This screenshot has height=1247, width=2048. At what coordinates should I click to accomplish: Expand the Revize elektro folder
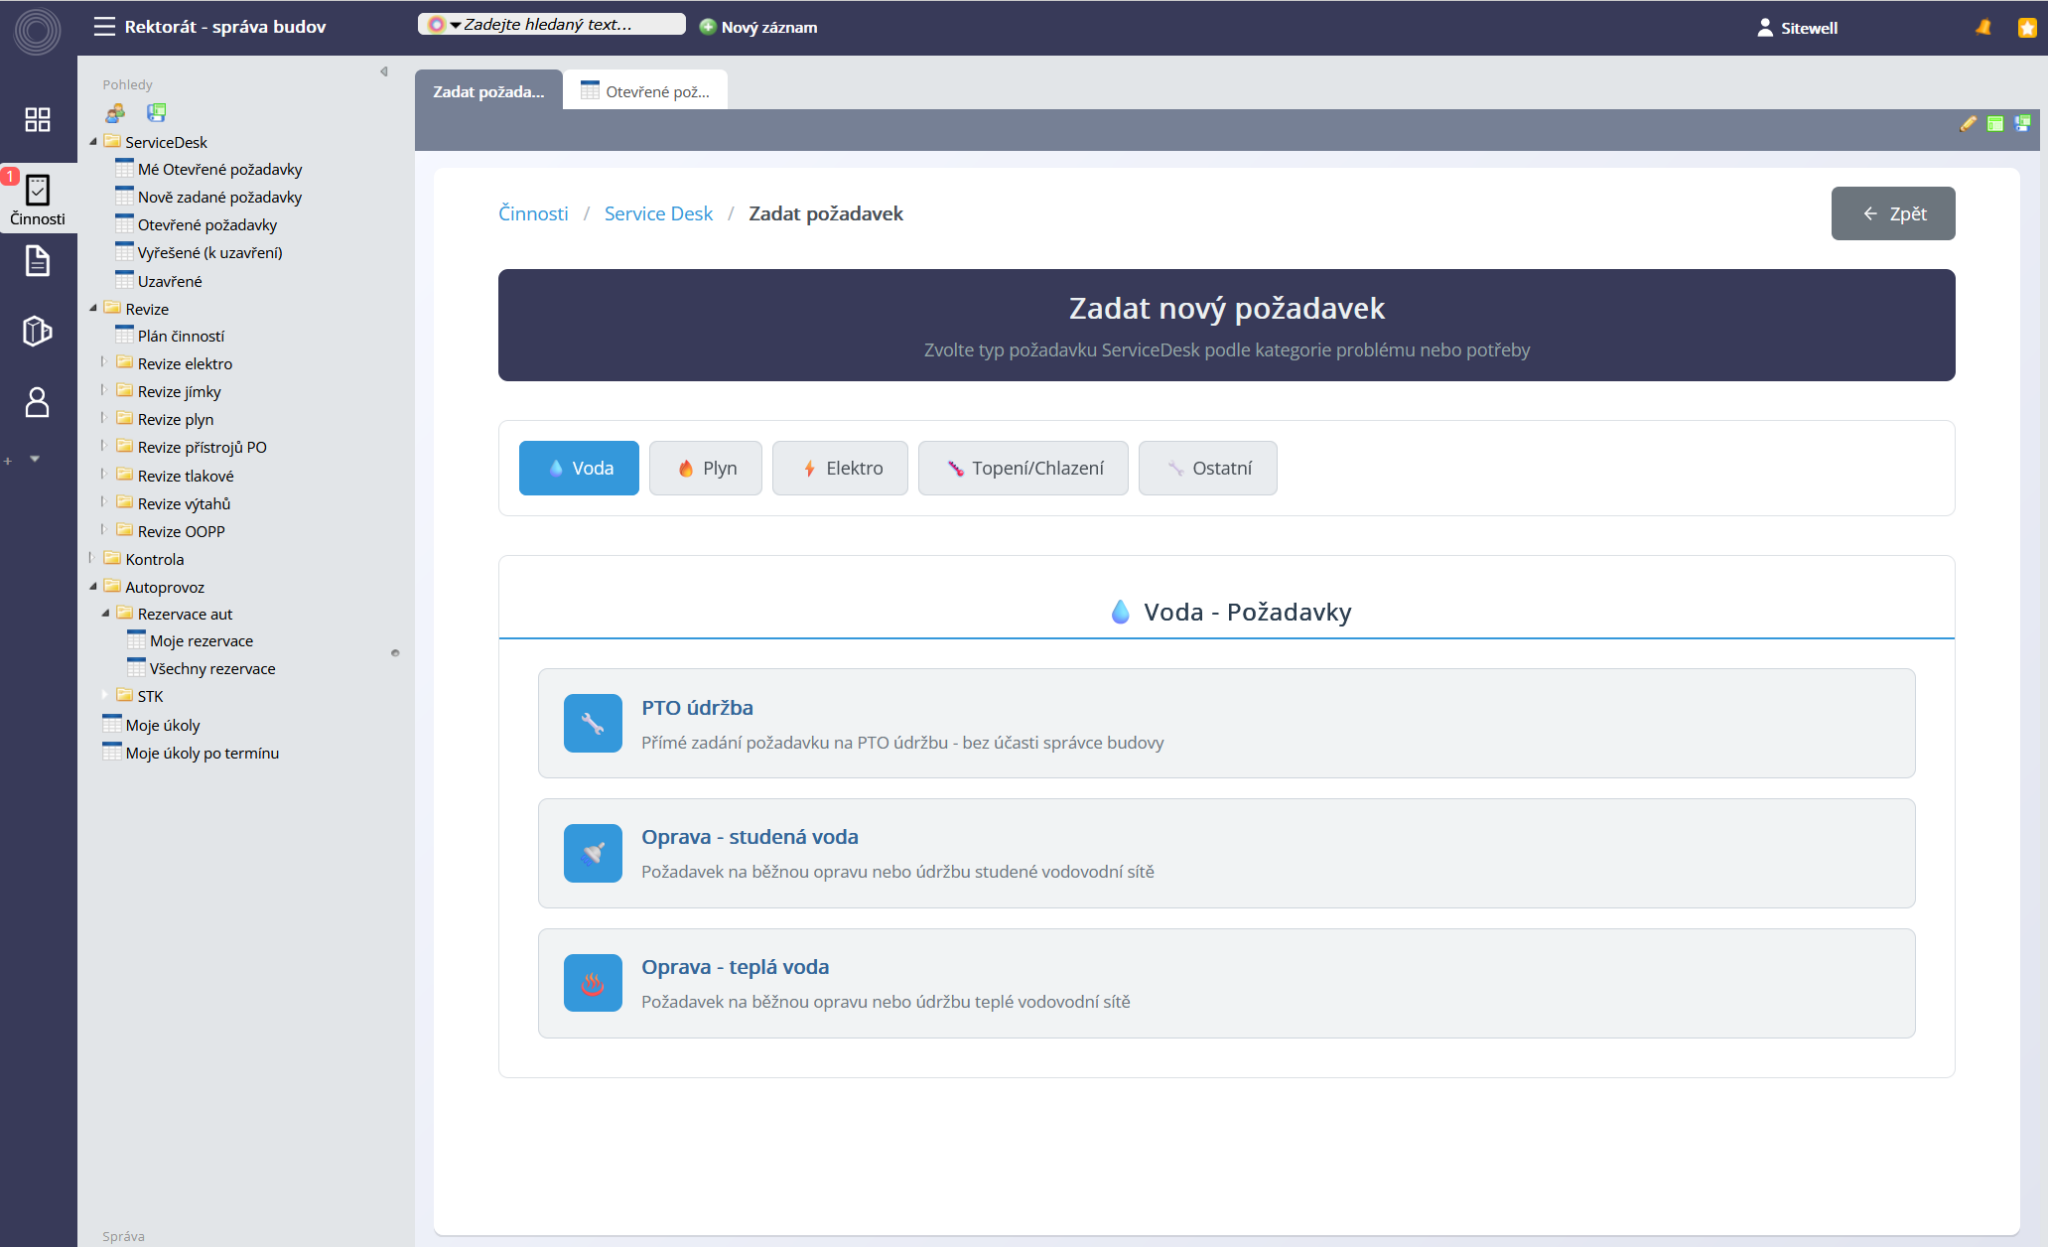[104, 363]
